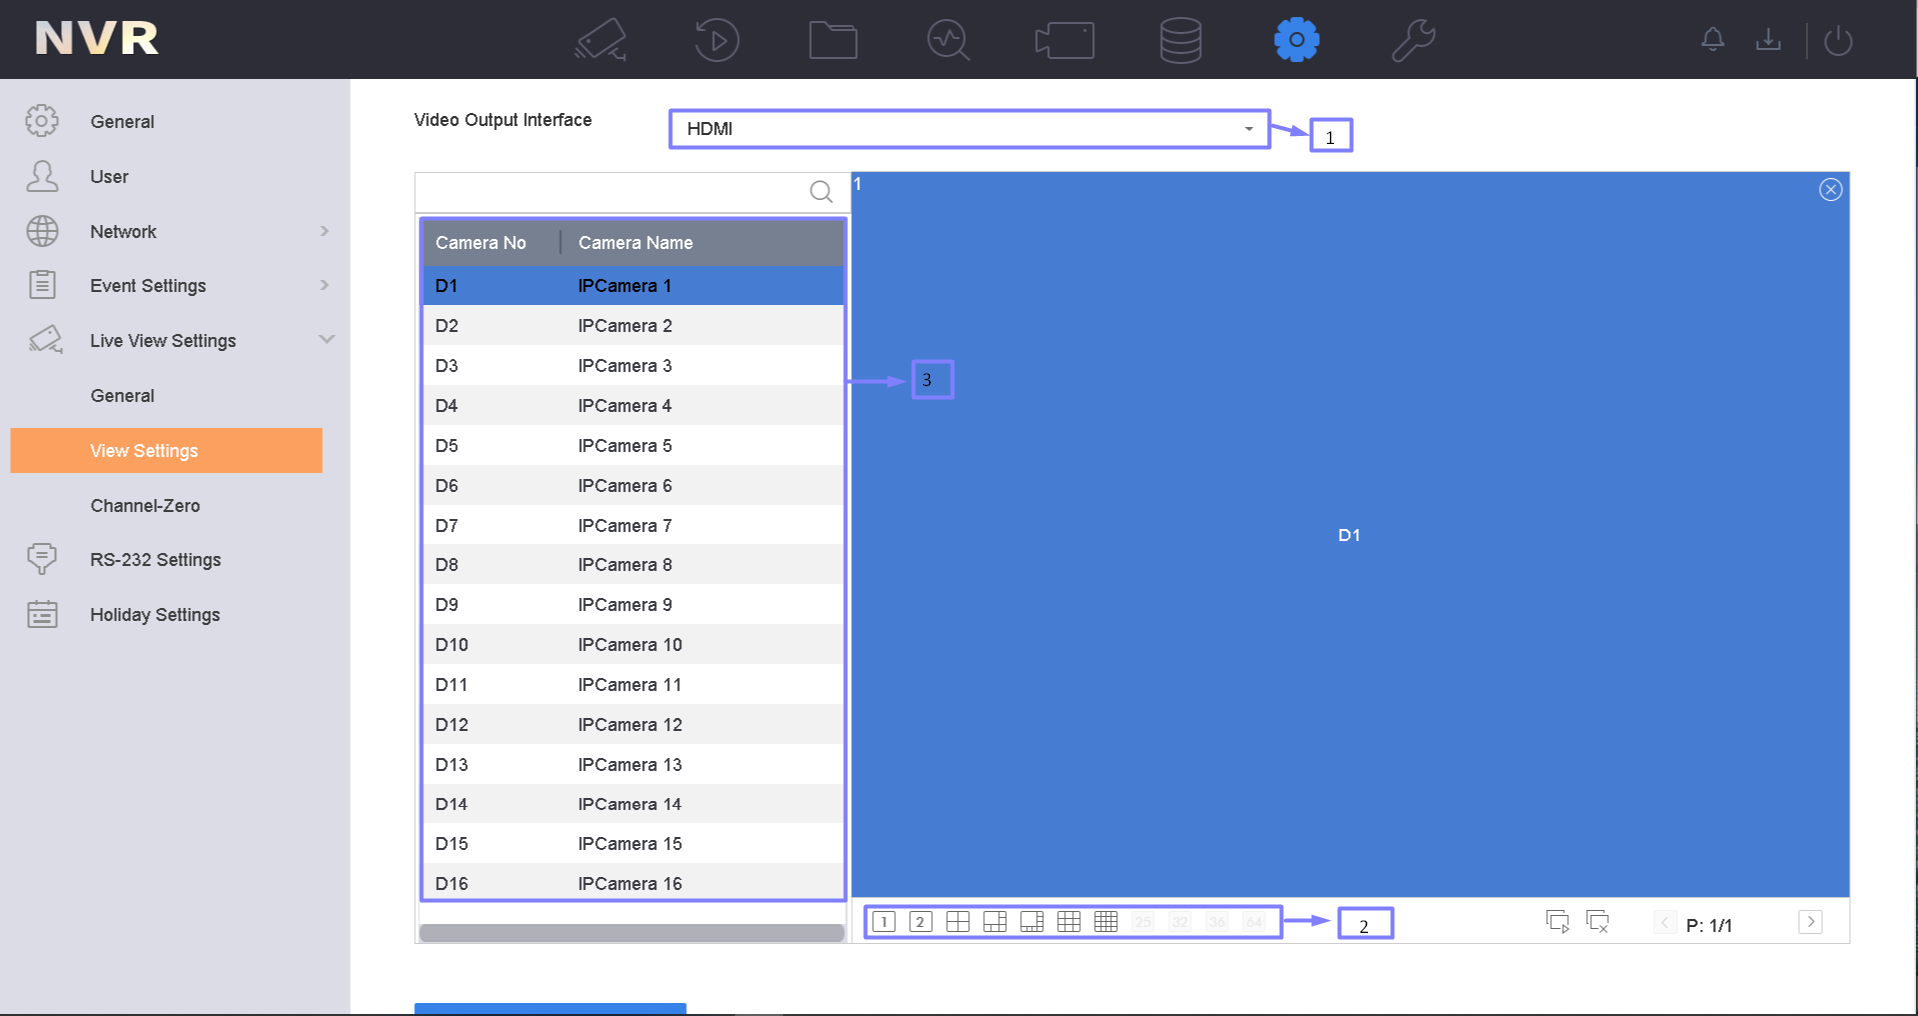This screenshot has width=1918, height=1016.
Task: Click the camera list horizontal scrollbar
Action: pyautogui.click(x=632, y=932)
